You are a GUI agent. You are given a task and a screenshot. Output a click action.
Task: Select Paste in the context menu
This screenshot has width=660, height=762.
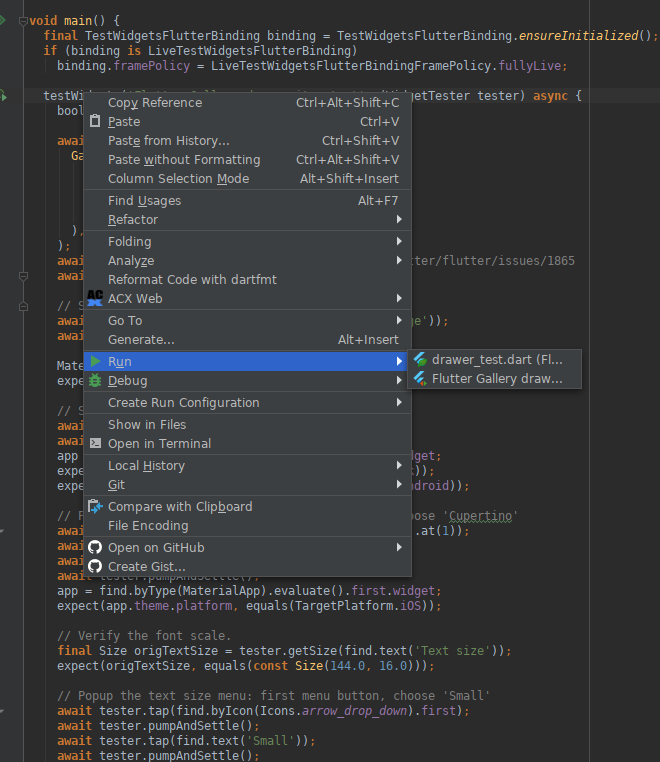point(247,121)
